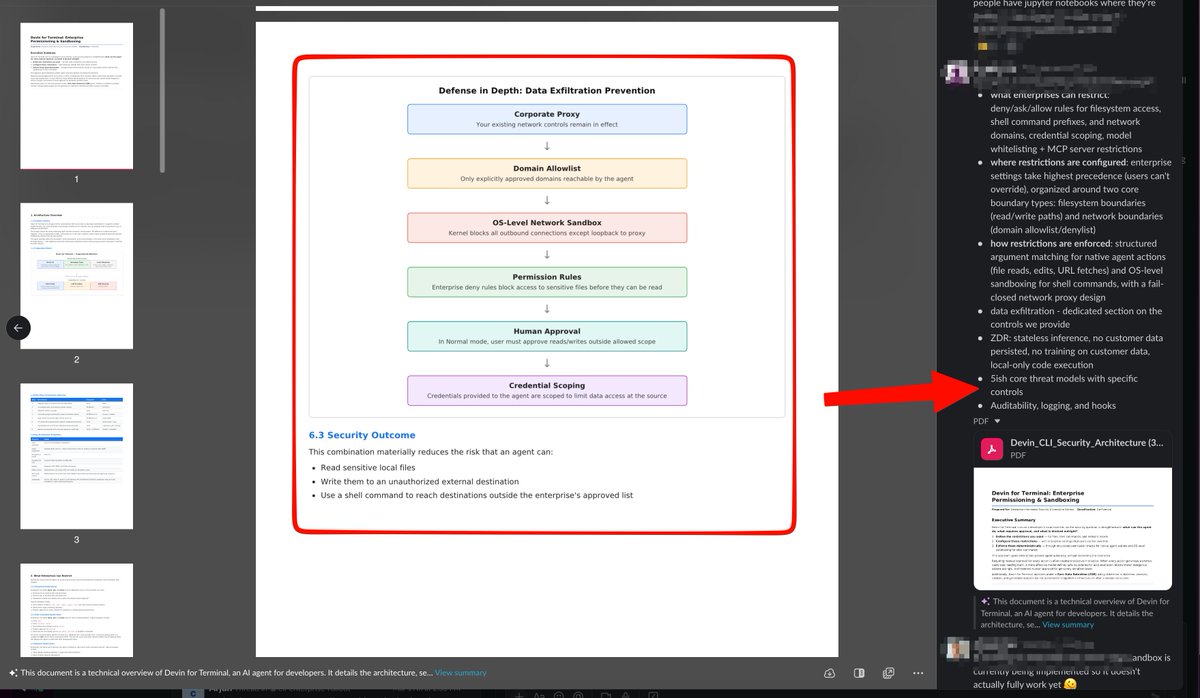Click the '6.3 Security Outcome' heading
Image resolution: width=1200 pixels, height=698 pixels.
(362, 435)
